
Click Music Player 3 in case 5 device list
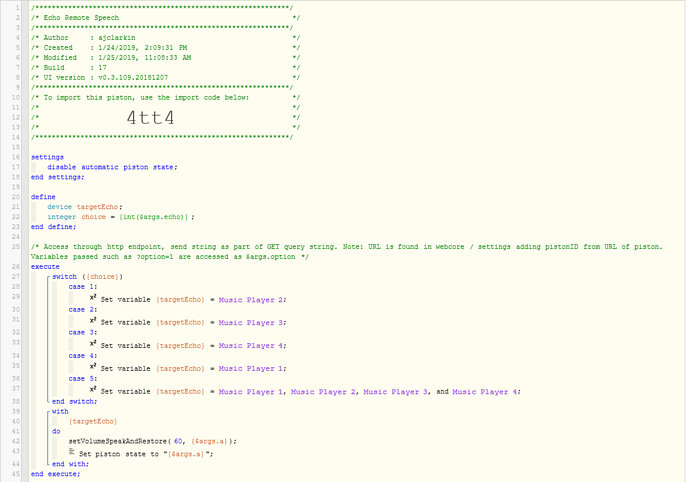[395, 392]
